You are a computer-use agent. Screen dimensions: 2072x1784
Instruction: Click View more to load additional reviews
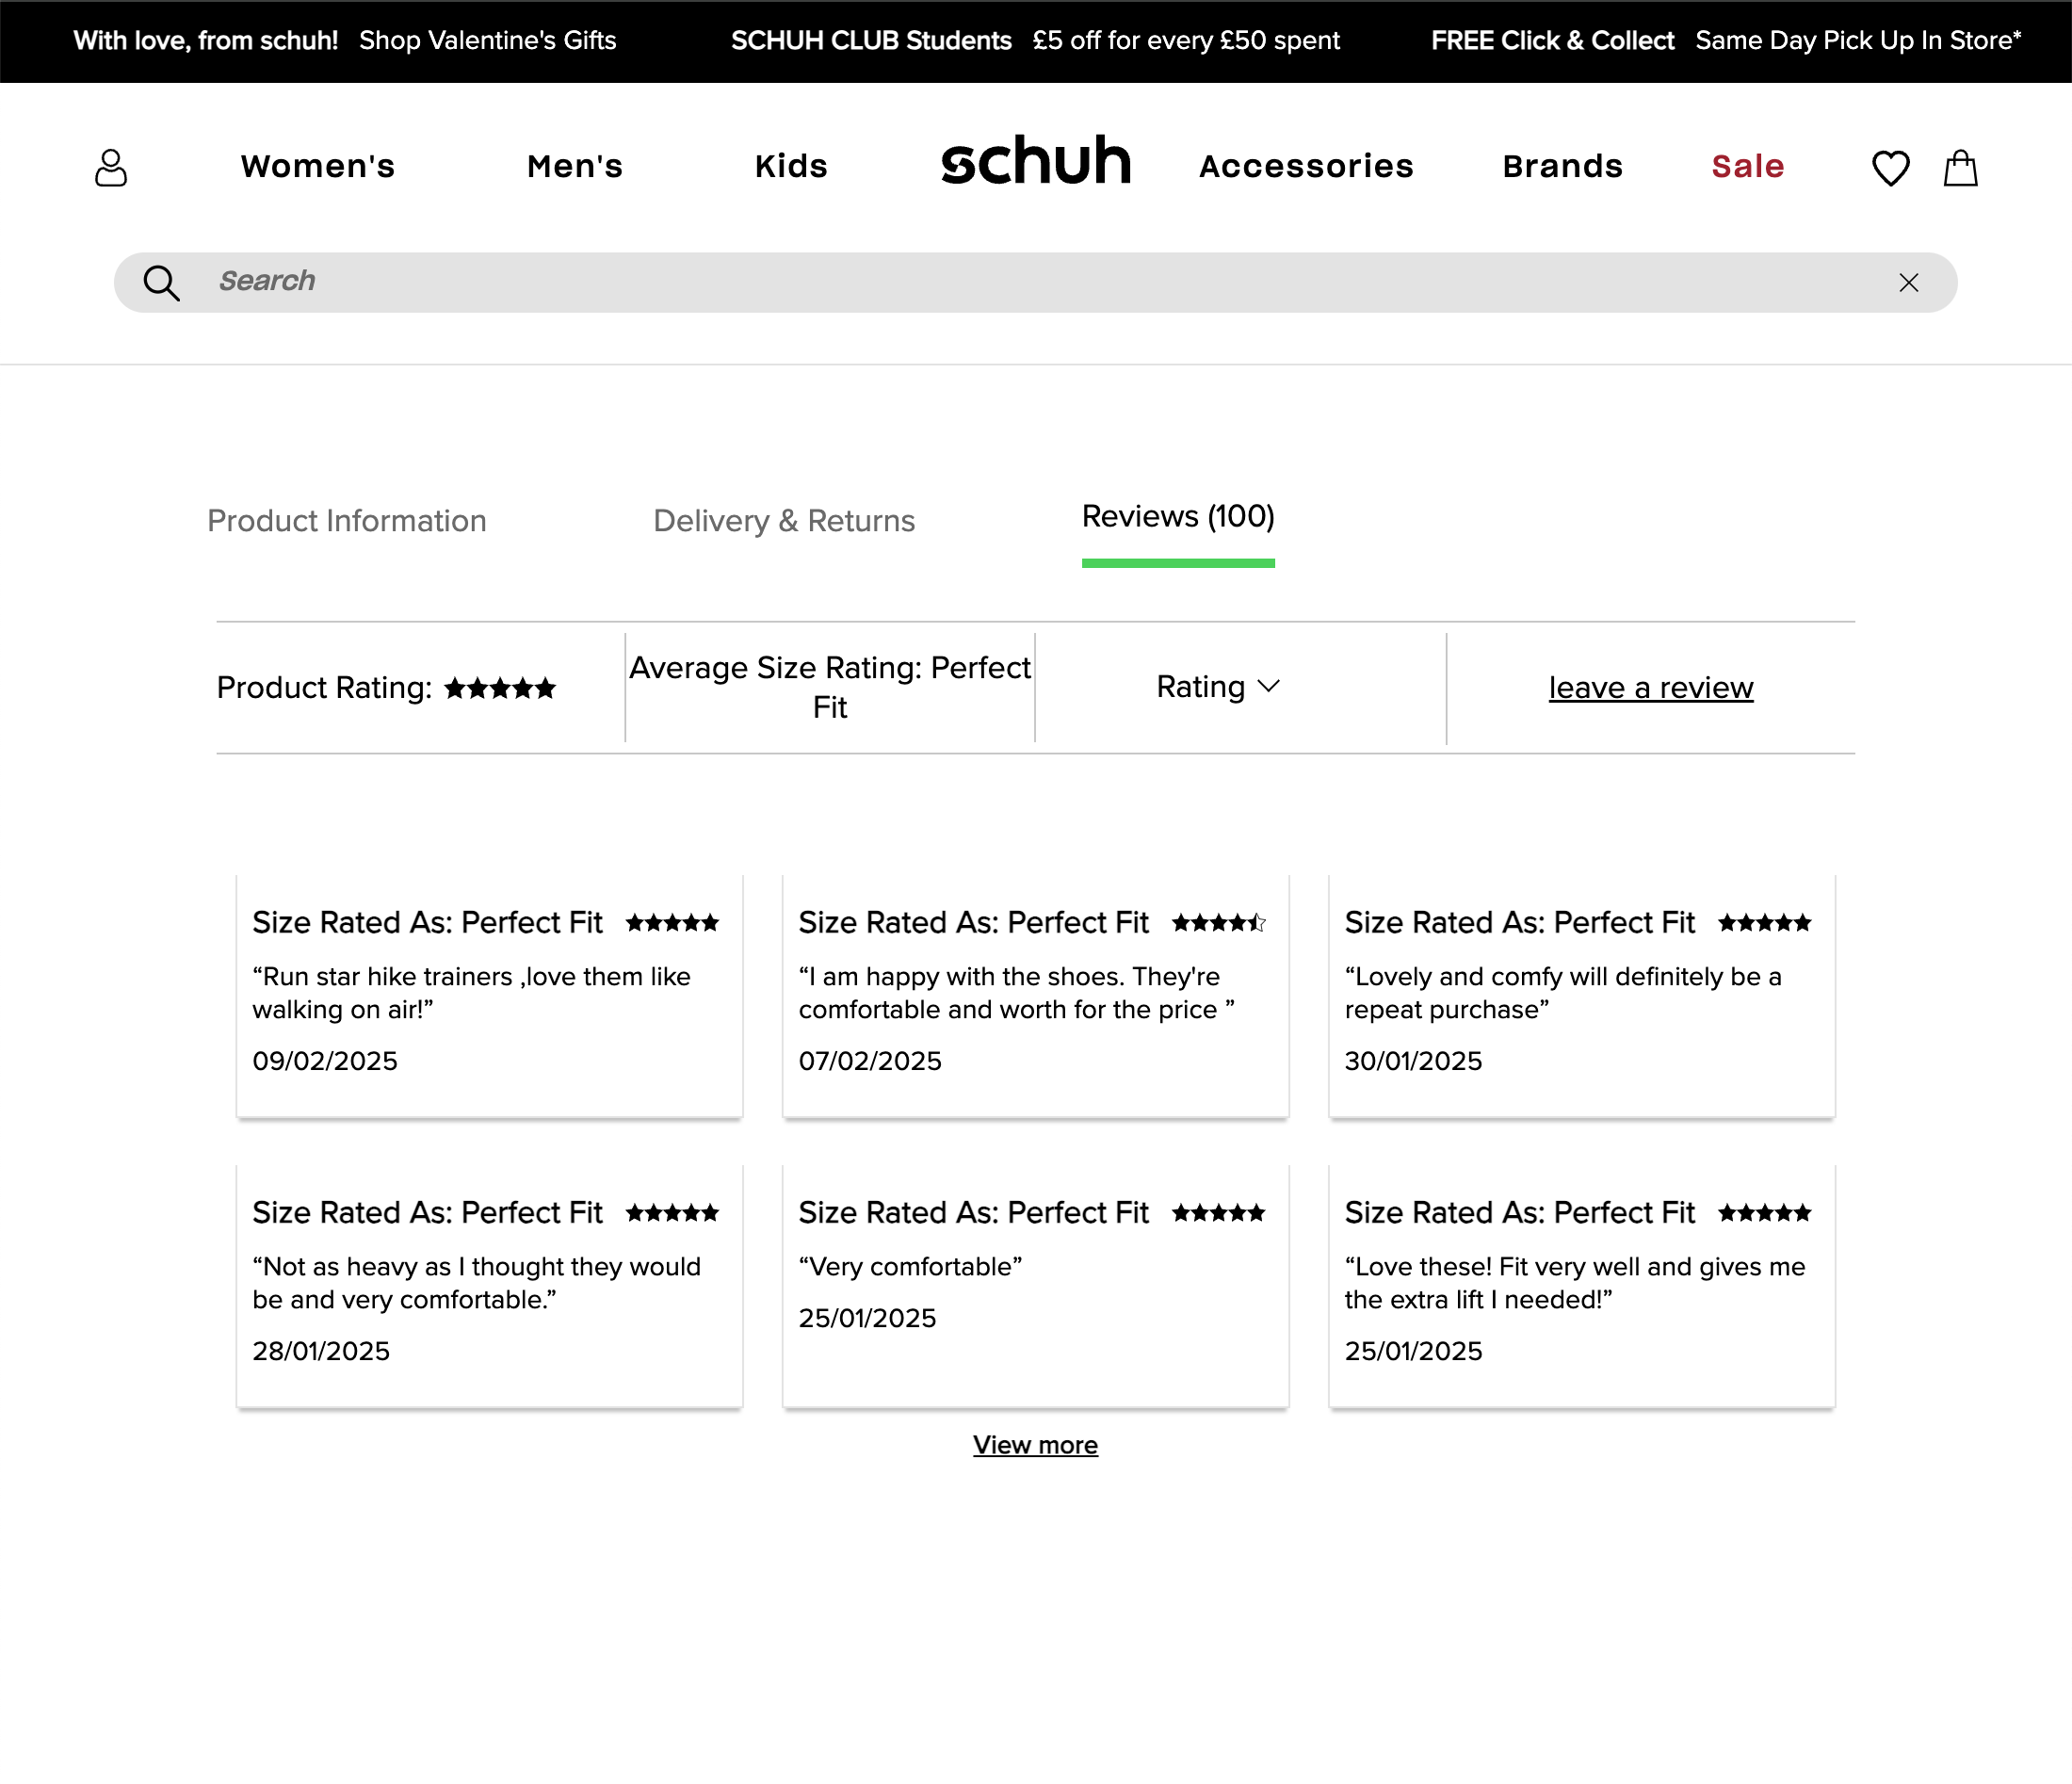pos(1035,1445)
